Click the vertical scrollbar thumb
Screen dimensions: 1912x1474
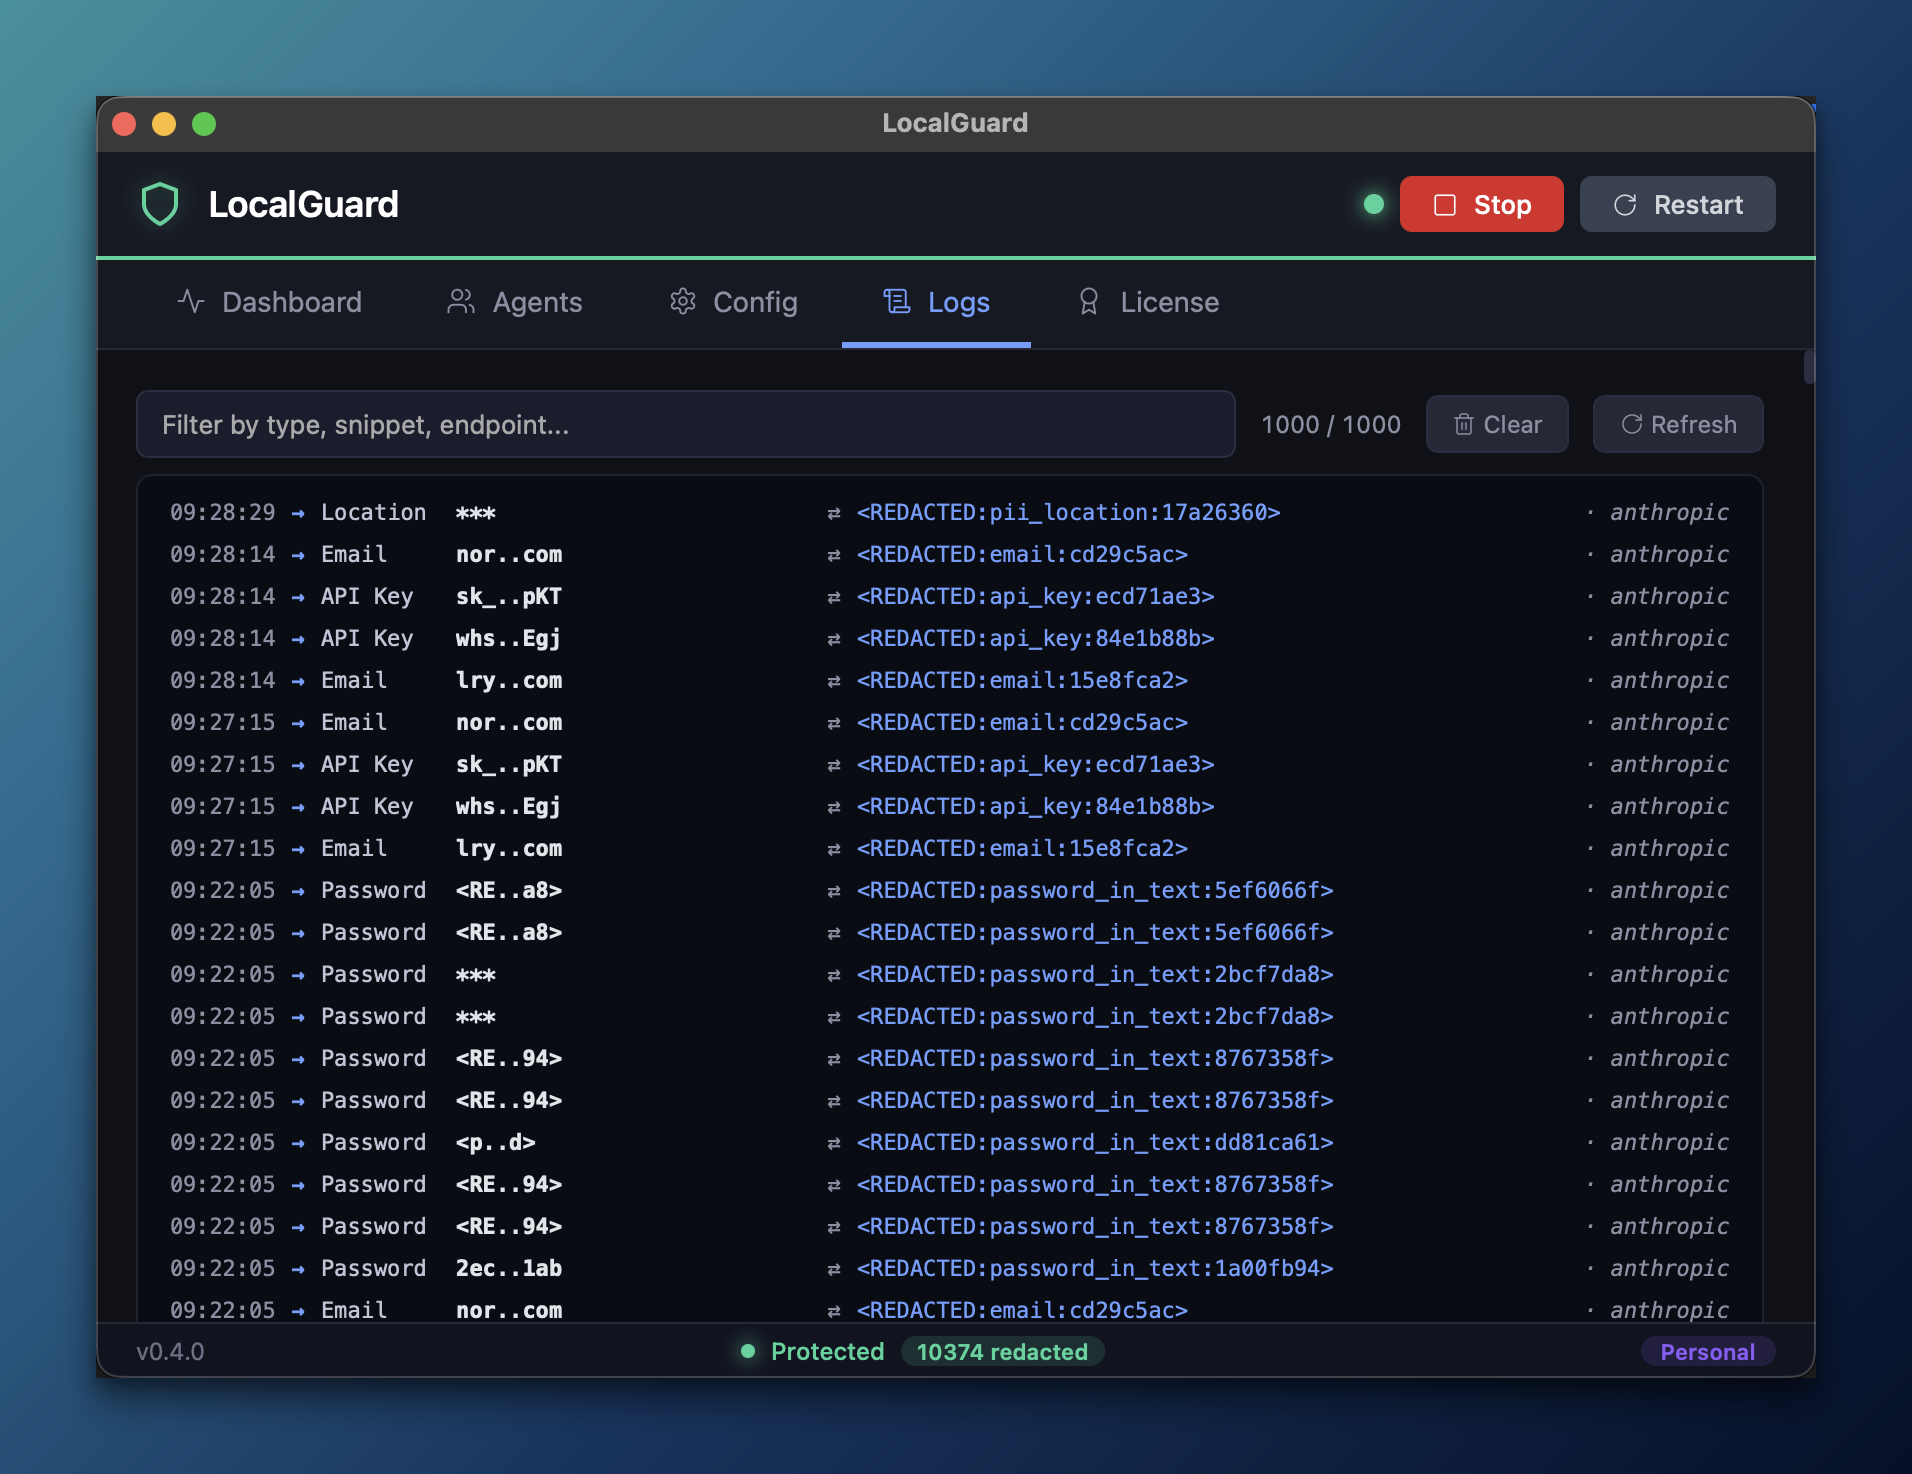click(1809, 366)
